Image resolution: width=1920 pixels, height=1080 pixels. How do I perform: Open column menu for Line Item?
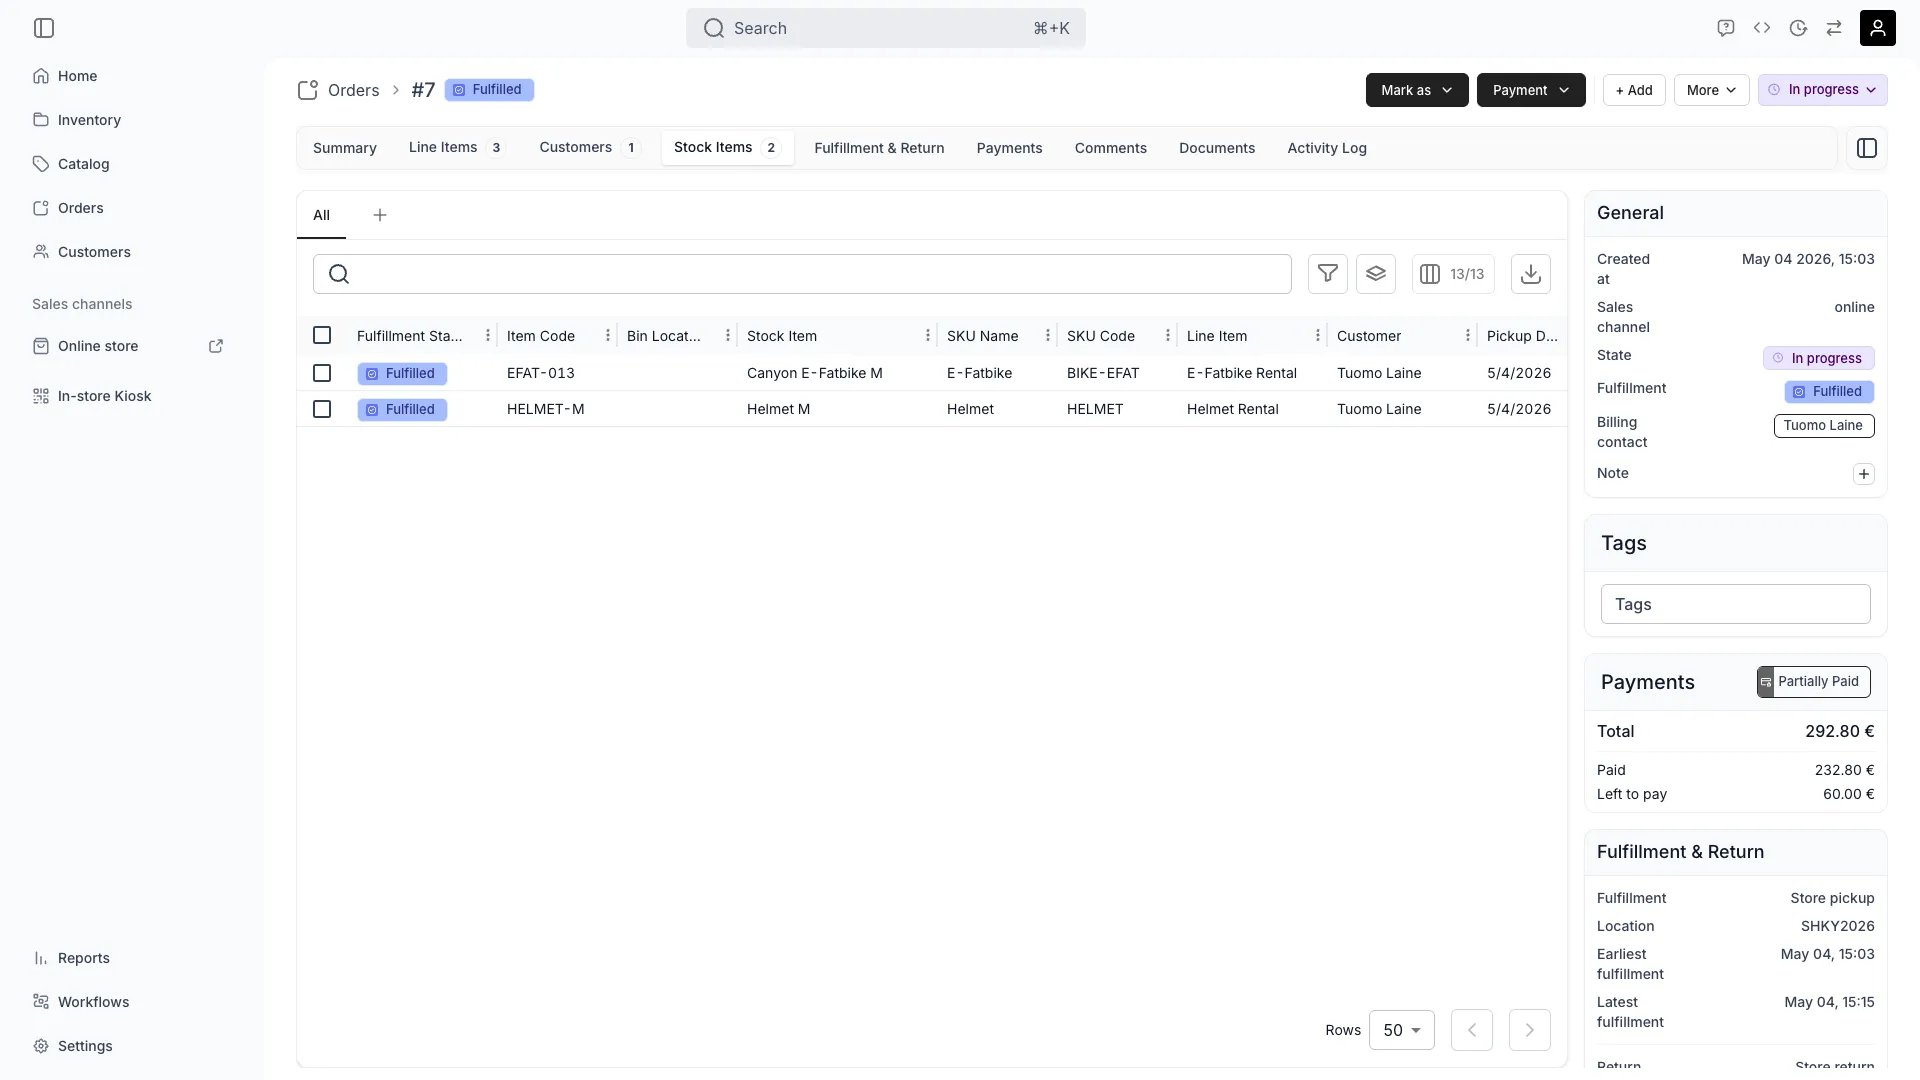pyautogui.click(x=1318, y=336)
